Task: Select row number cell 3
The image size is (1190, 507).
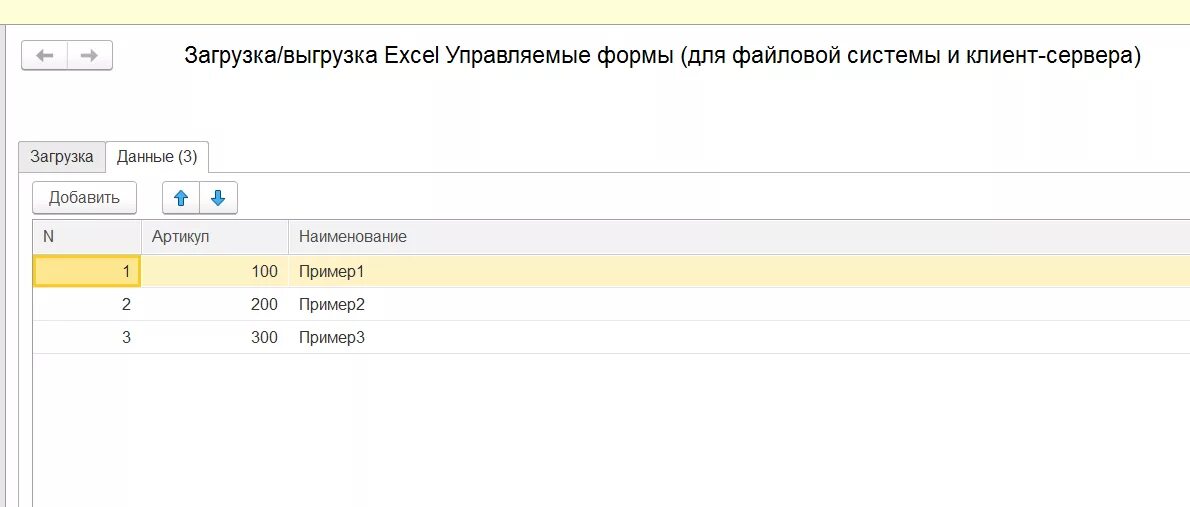Action: [87, 337]
